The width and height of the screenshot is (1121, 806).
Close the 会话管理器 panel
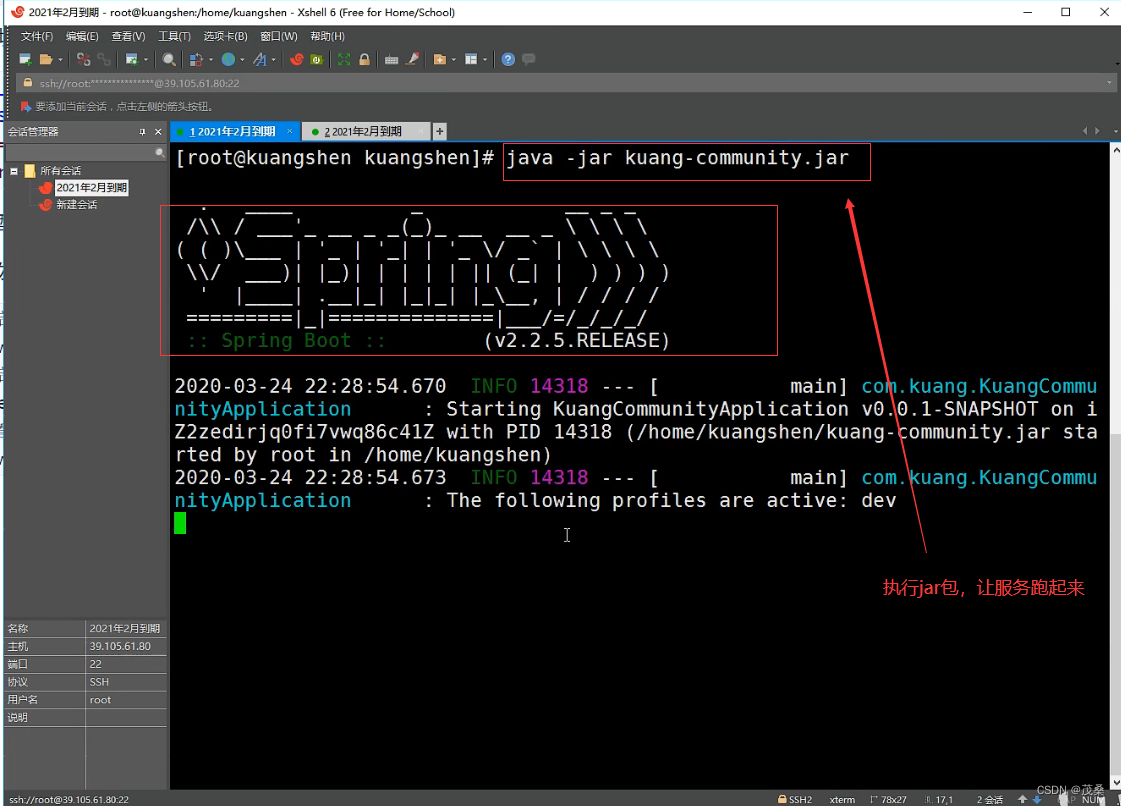click(x=158, y=132)
